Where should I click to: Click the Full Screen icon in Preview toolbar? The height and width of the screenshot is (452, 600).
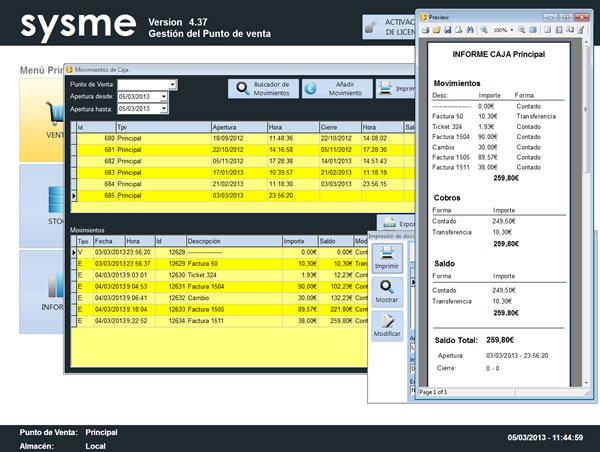coord(533,30)
